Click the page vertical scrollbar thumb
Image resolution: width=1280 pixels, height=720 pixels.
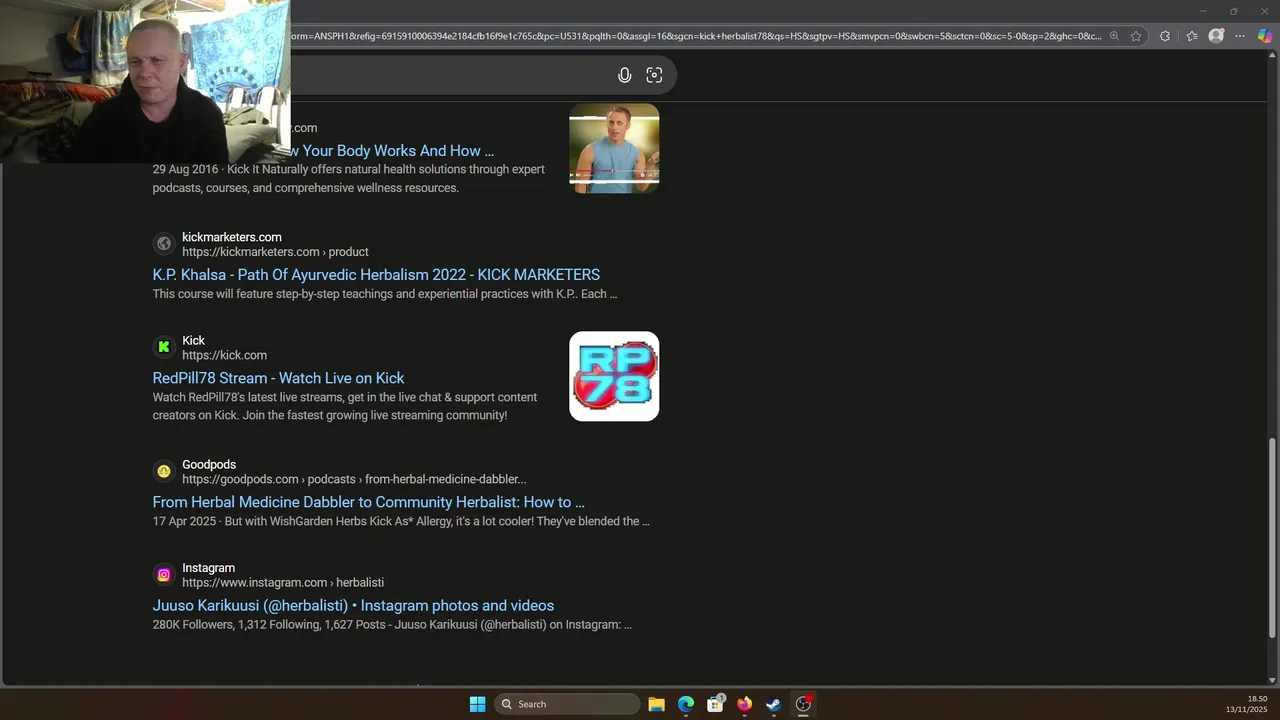click(x=1272, y=536)
